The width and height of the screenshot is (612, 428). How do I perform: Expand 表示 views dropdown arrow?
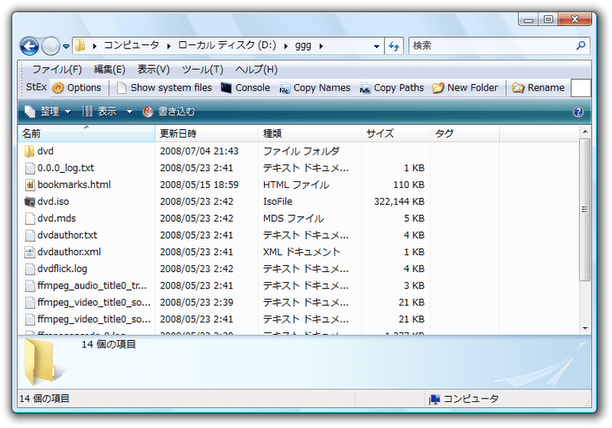(x=129, y=112)
